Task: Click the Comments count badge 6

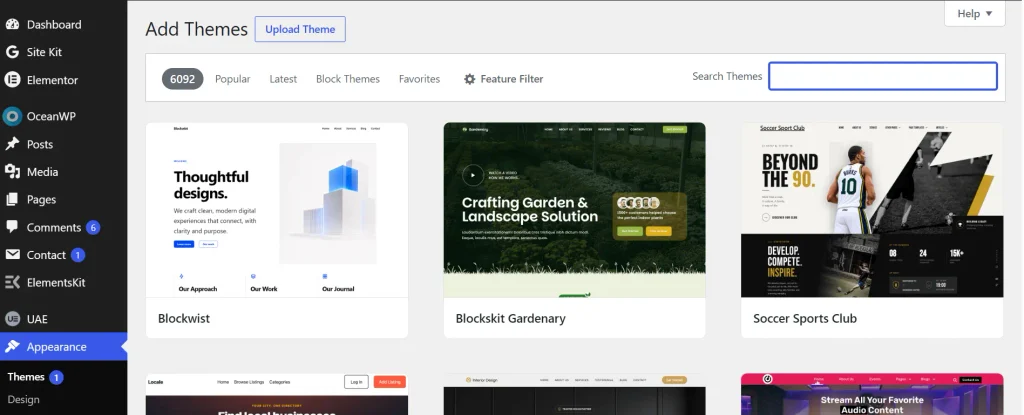Action: pyautogui.click(x=93, y=227)
